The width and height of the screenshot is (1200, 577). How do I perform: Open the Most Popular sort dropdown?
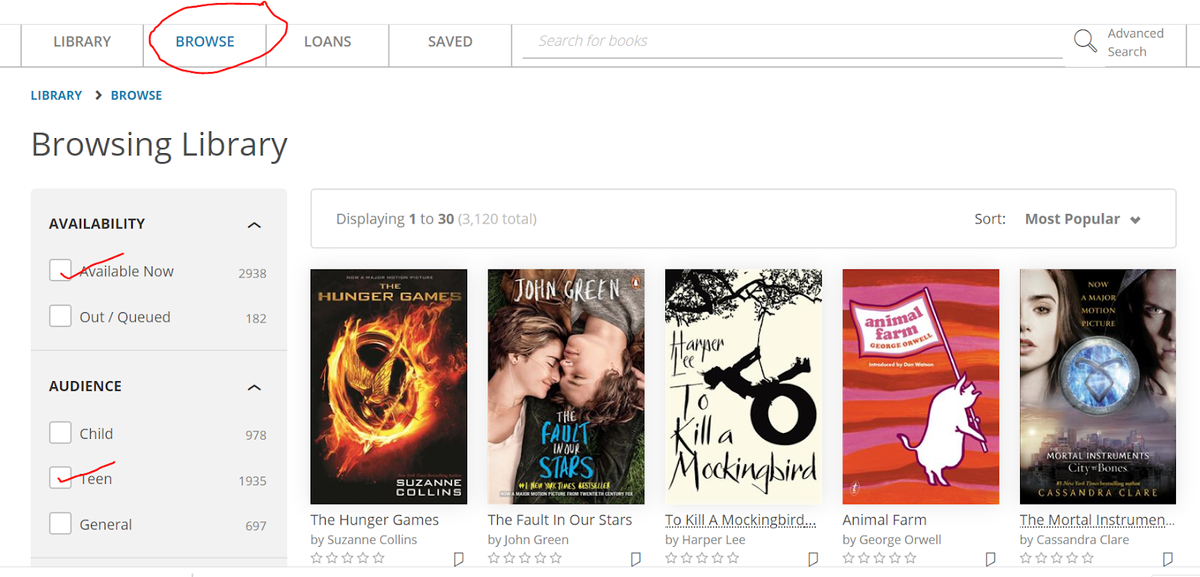point(1082,219)
